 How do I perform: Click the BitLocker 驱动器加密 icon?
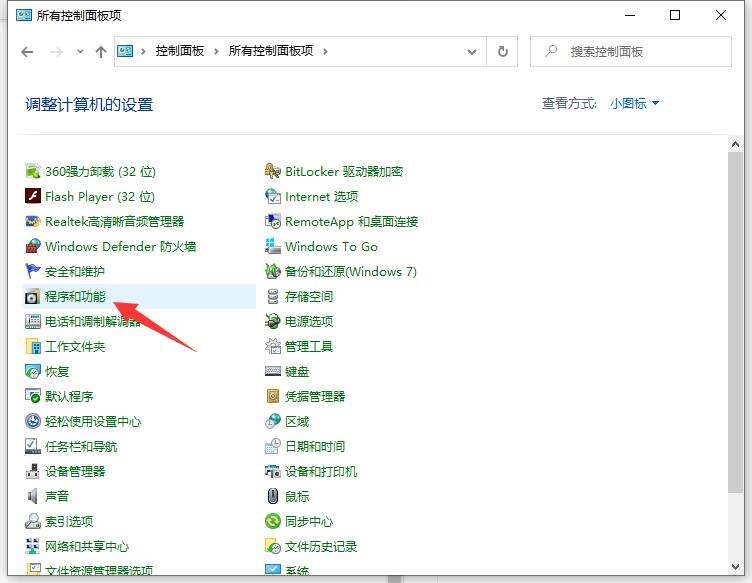(272, 171)
